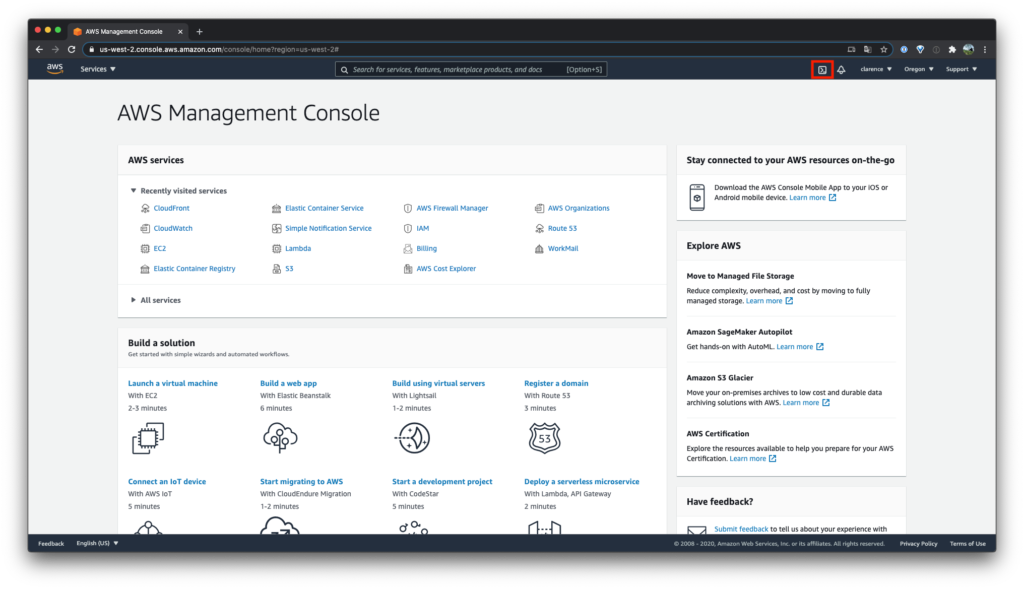Open AWS Firewall Manager link
The image size is (1024, 589).
[x=453, y=208]
